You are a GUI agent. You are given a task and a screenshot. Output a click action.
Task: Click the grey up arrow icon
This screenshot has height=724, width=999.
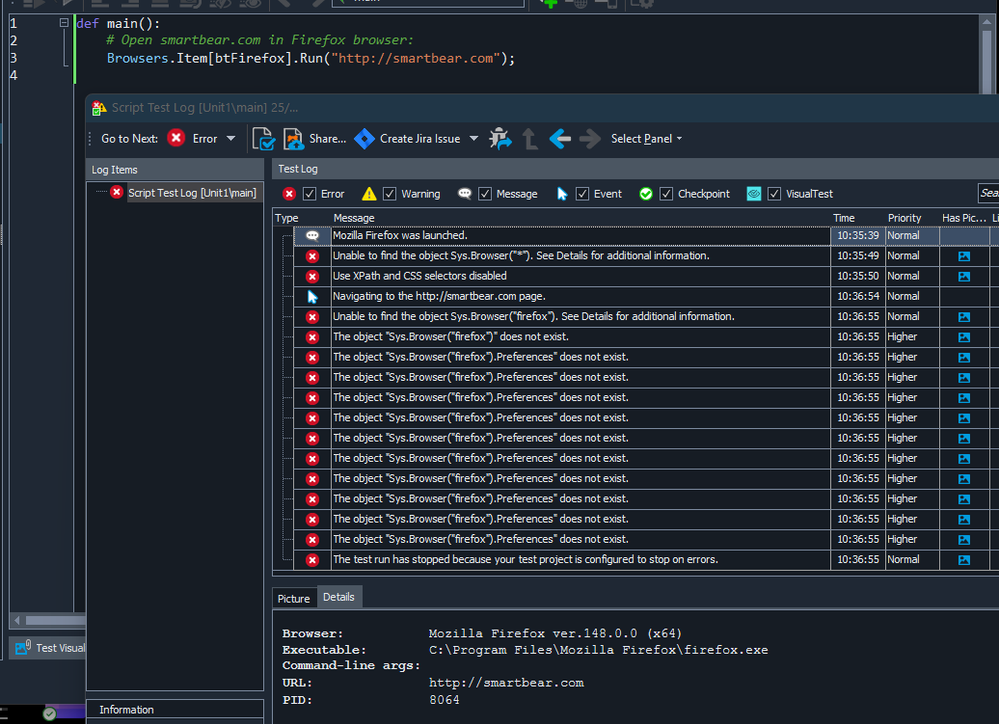coord(530,139)
